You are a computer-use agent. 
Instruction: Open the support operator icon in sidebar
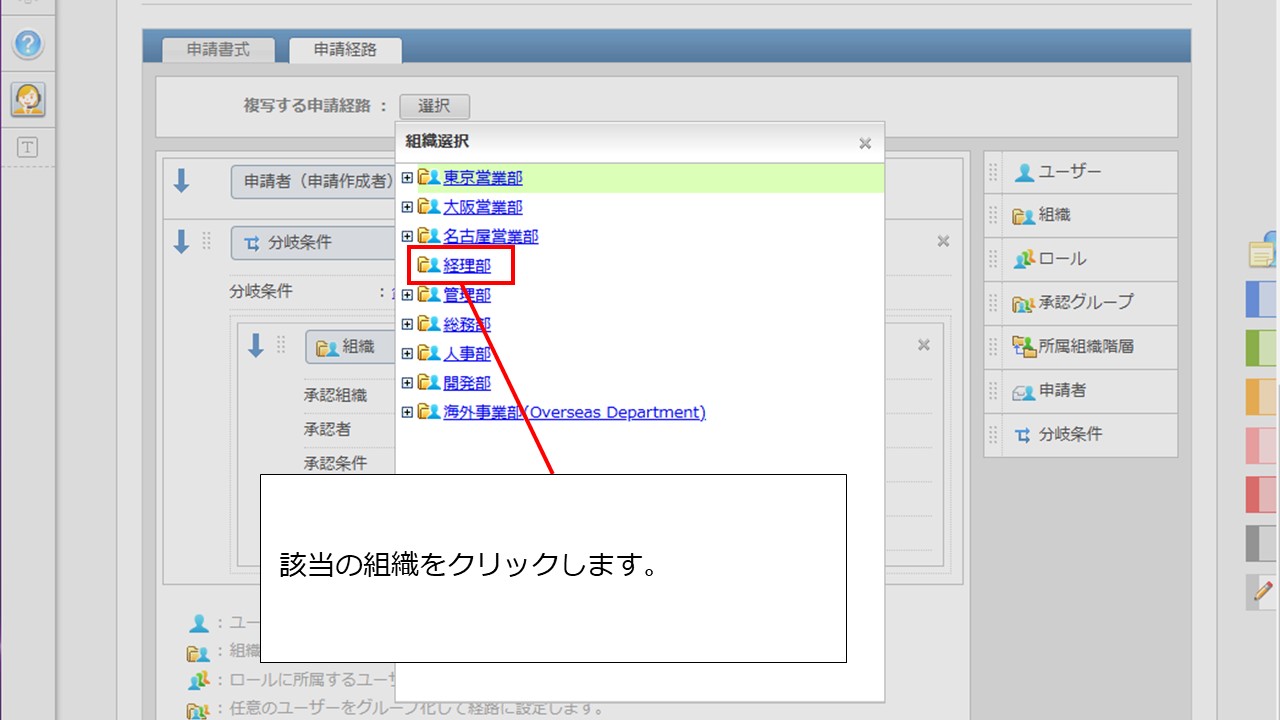(28, 99)
